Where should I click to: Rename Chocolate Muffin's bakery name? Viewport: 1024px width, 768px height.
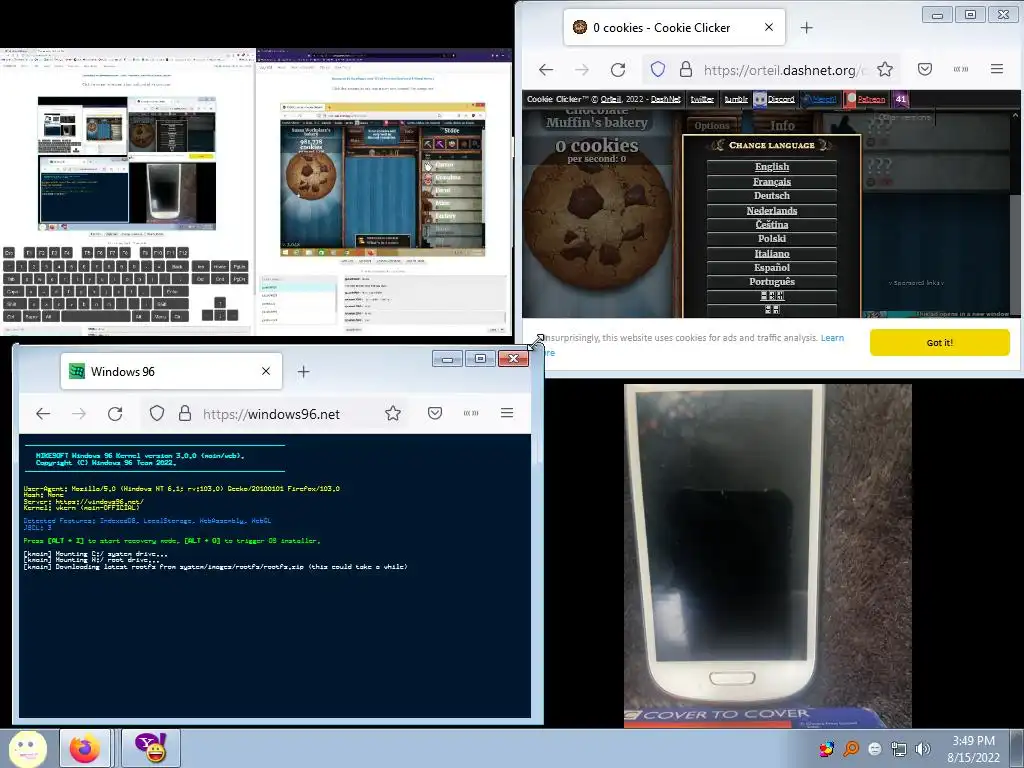tap(596, 118)
